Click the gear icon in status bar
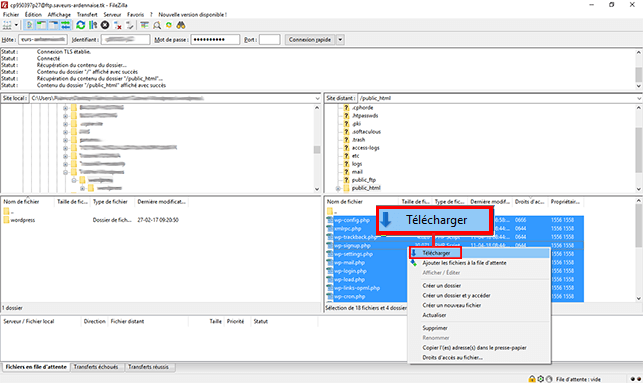643x383 pixels. click(540, 379)
